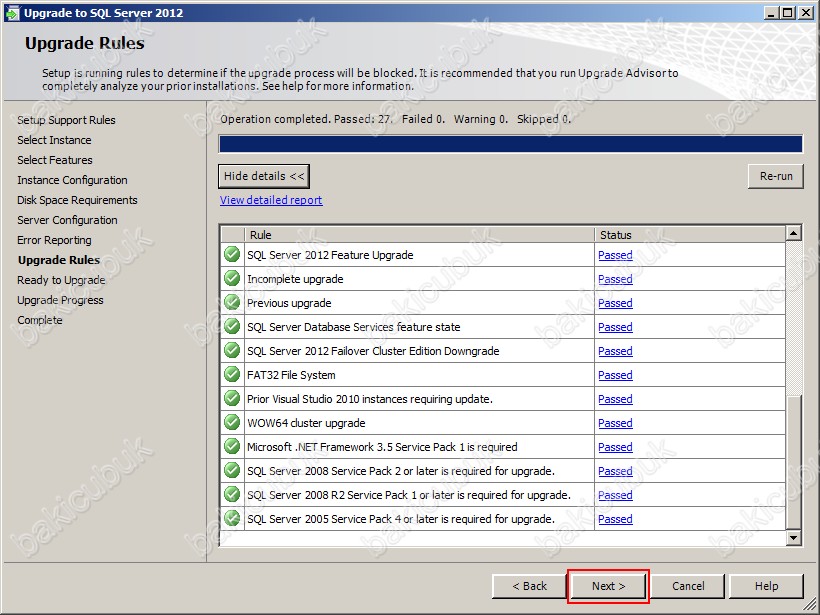The width and height of the screenshot is (820, 615).
Task: Return to previous page with Back
Action: (x=529, y=586)
